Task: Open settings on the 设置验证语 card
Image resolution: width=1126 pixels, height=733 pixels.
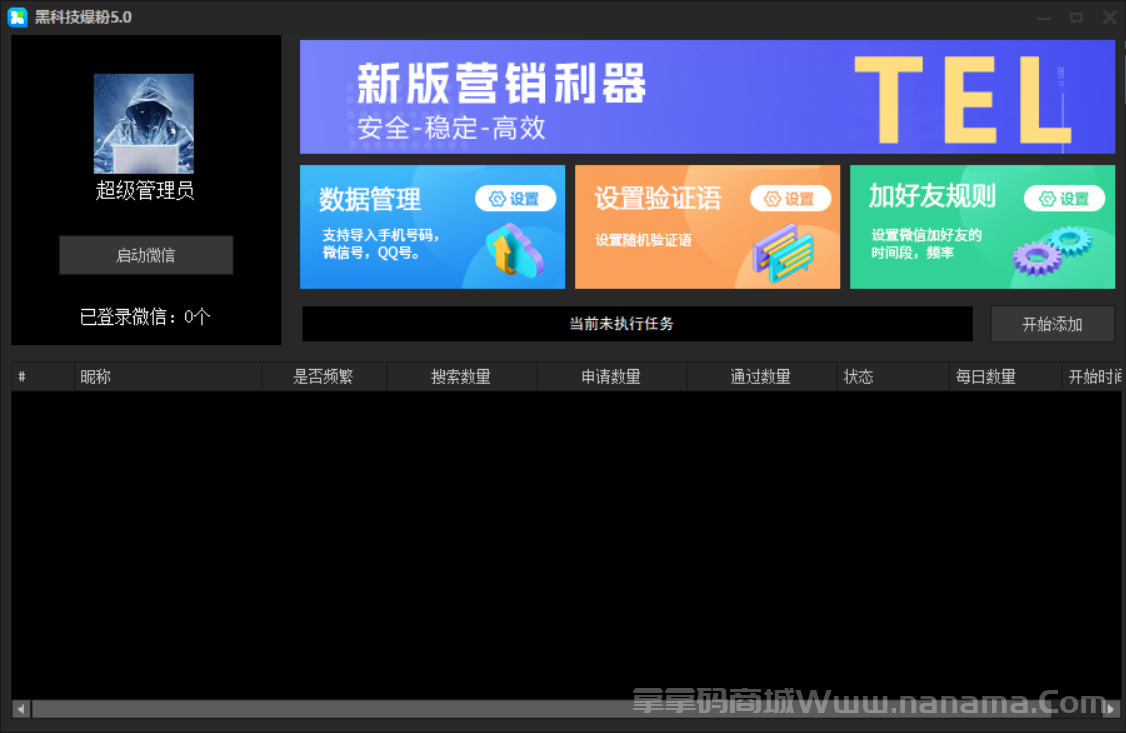Action: coord(791,199)
